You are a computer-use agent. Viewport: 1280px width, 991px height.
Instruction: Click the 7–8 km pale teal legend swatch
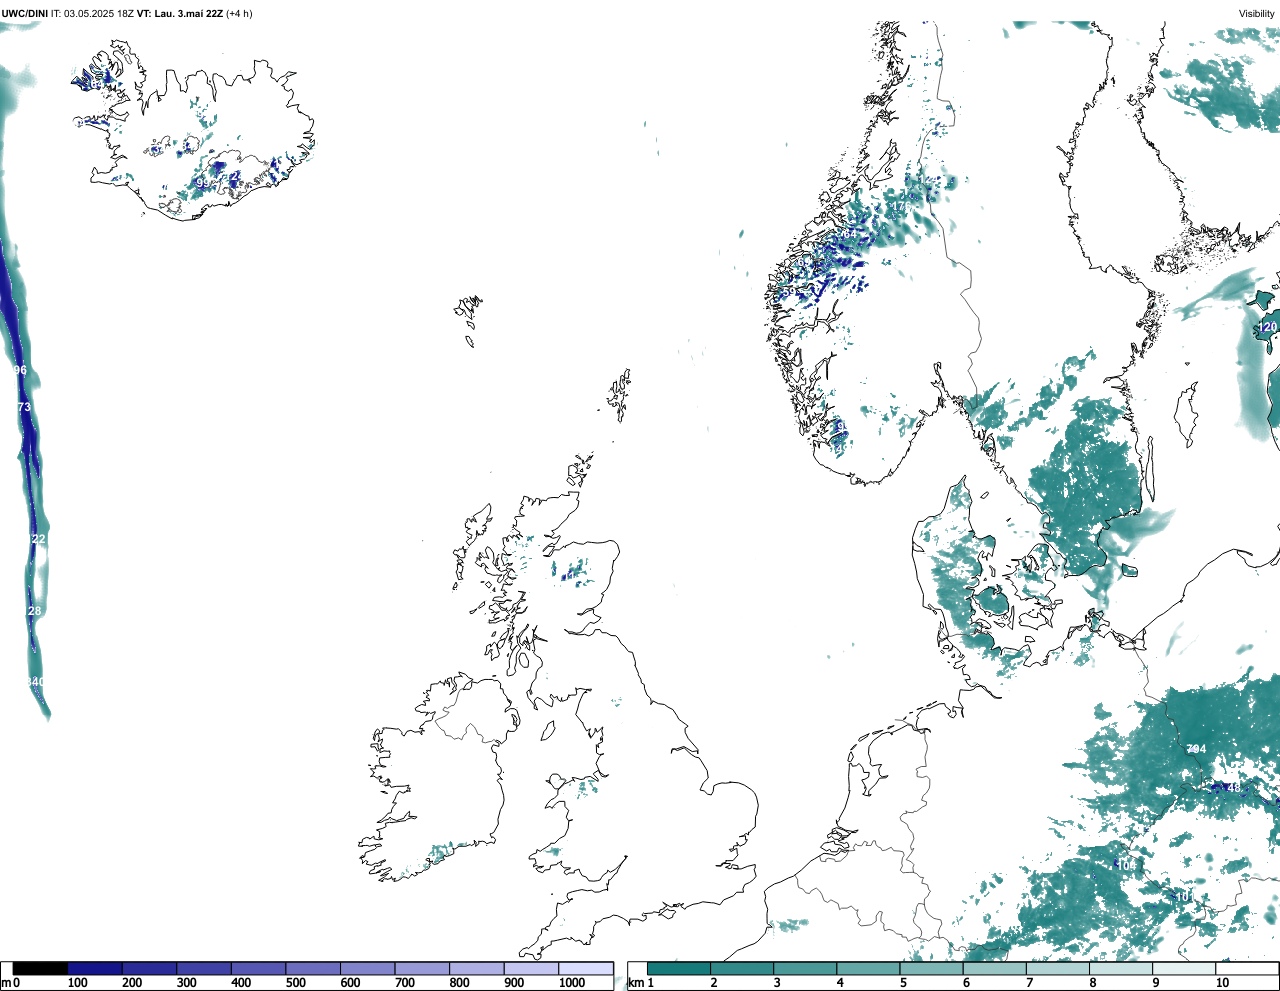point(1058,968)
